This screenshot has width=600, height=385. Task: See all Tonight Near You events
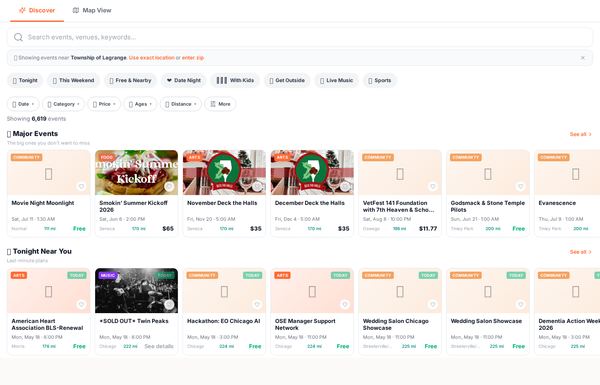pyautogui.click(x=580, y=252)
